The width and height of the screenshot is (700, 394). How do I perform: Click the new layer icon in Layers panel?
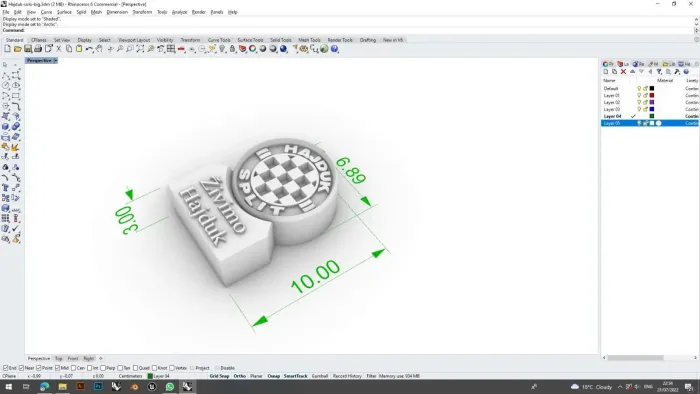click(606, 72)
